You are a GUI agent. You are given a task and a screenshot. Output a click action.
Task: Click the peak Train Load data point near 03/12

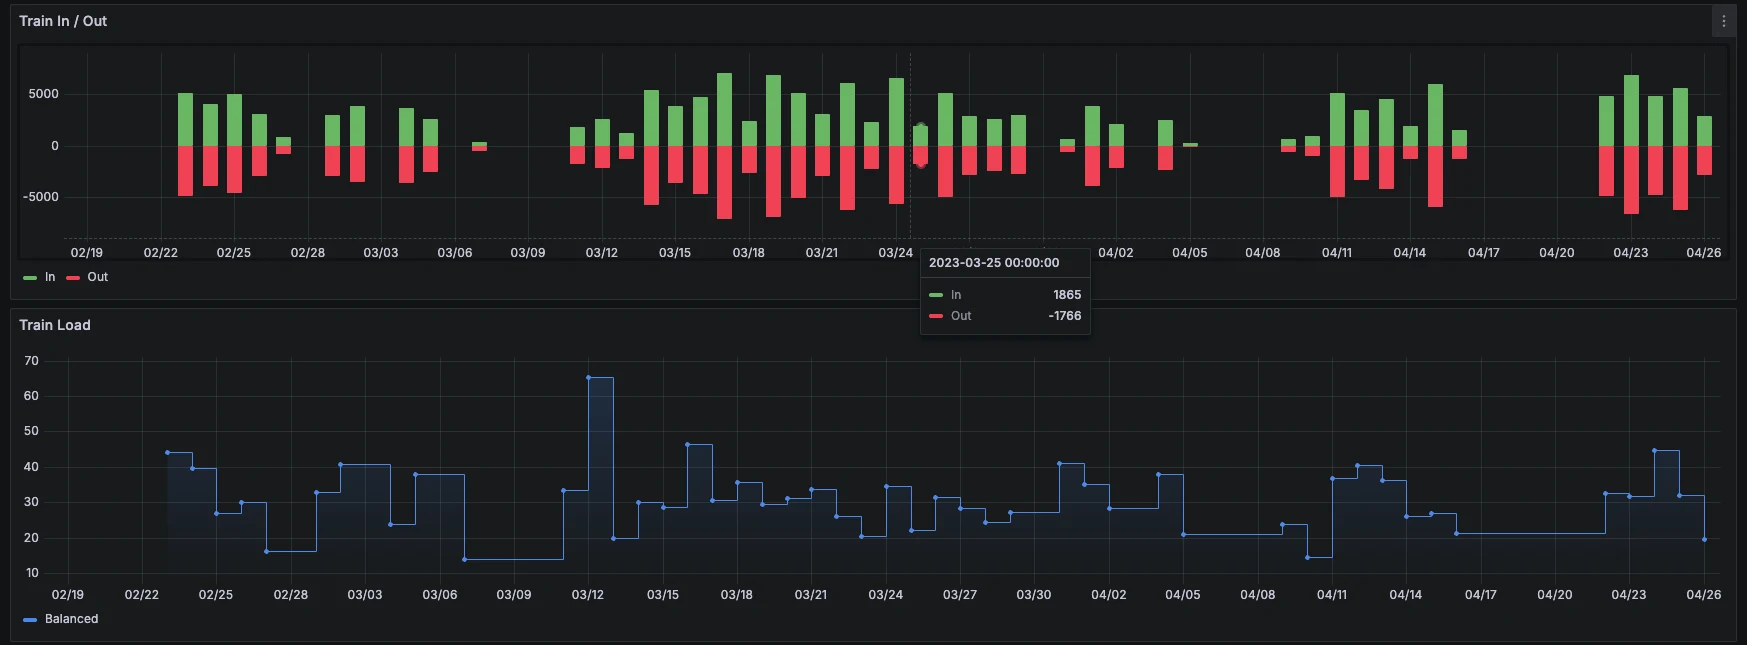[588, 378]
